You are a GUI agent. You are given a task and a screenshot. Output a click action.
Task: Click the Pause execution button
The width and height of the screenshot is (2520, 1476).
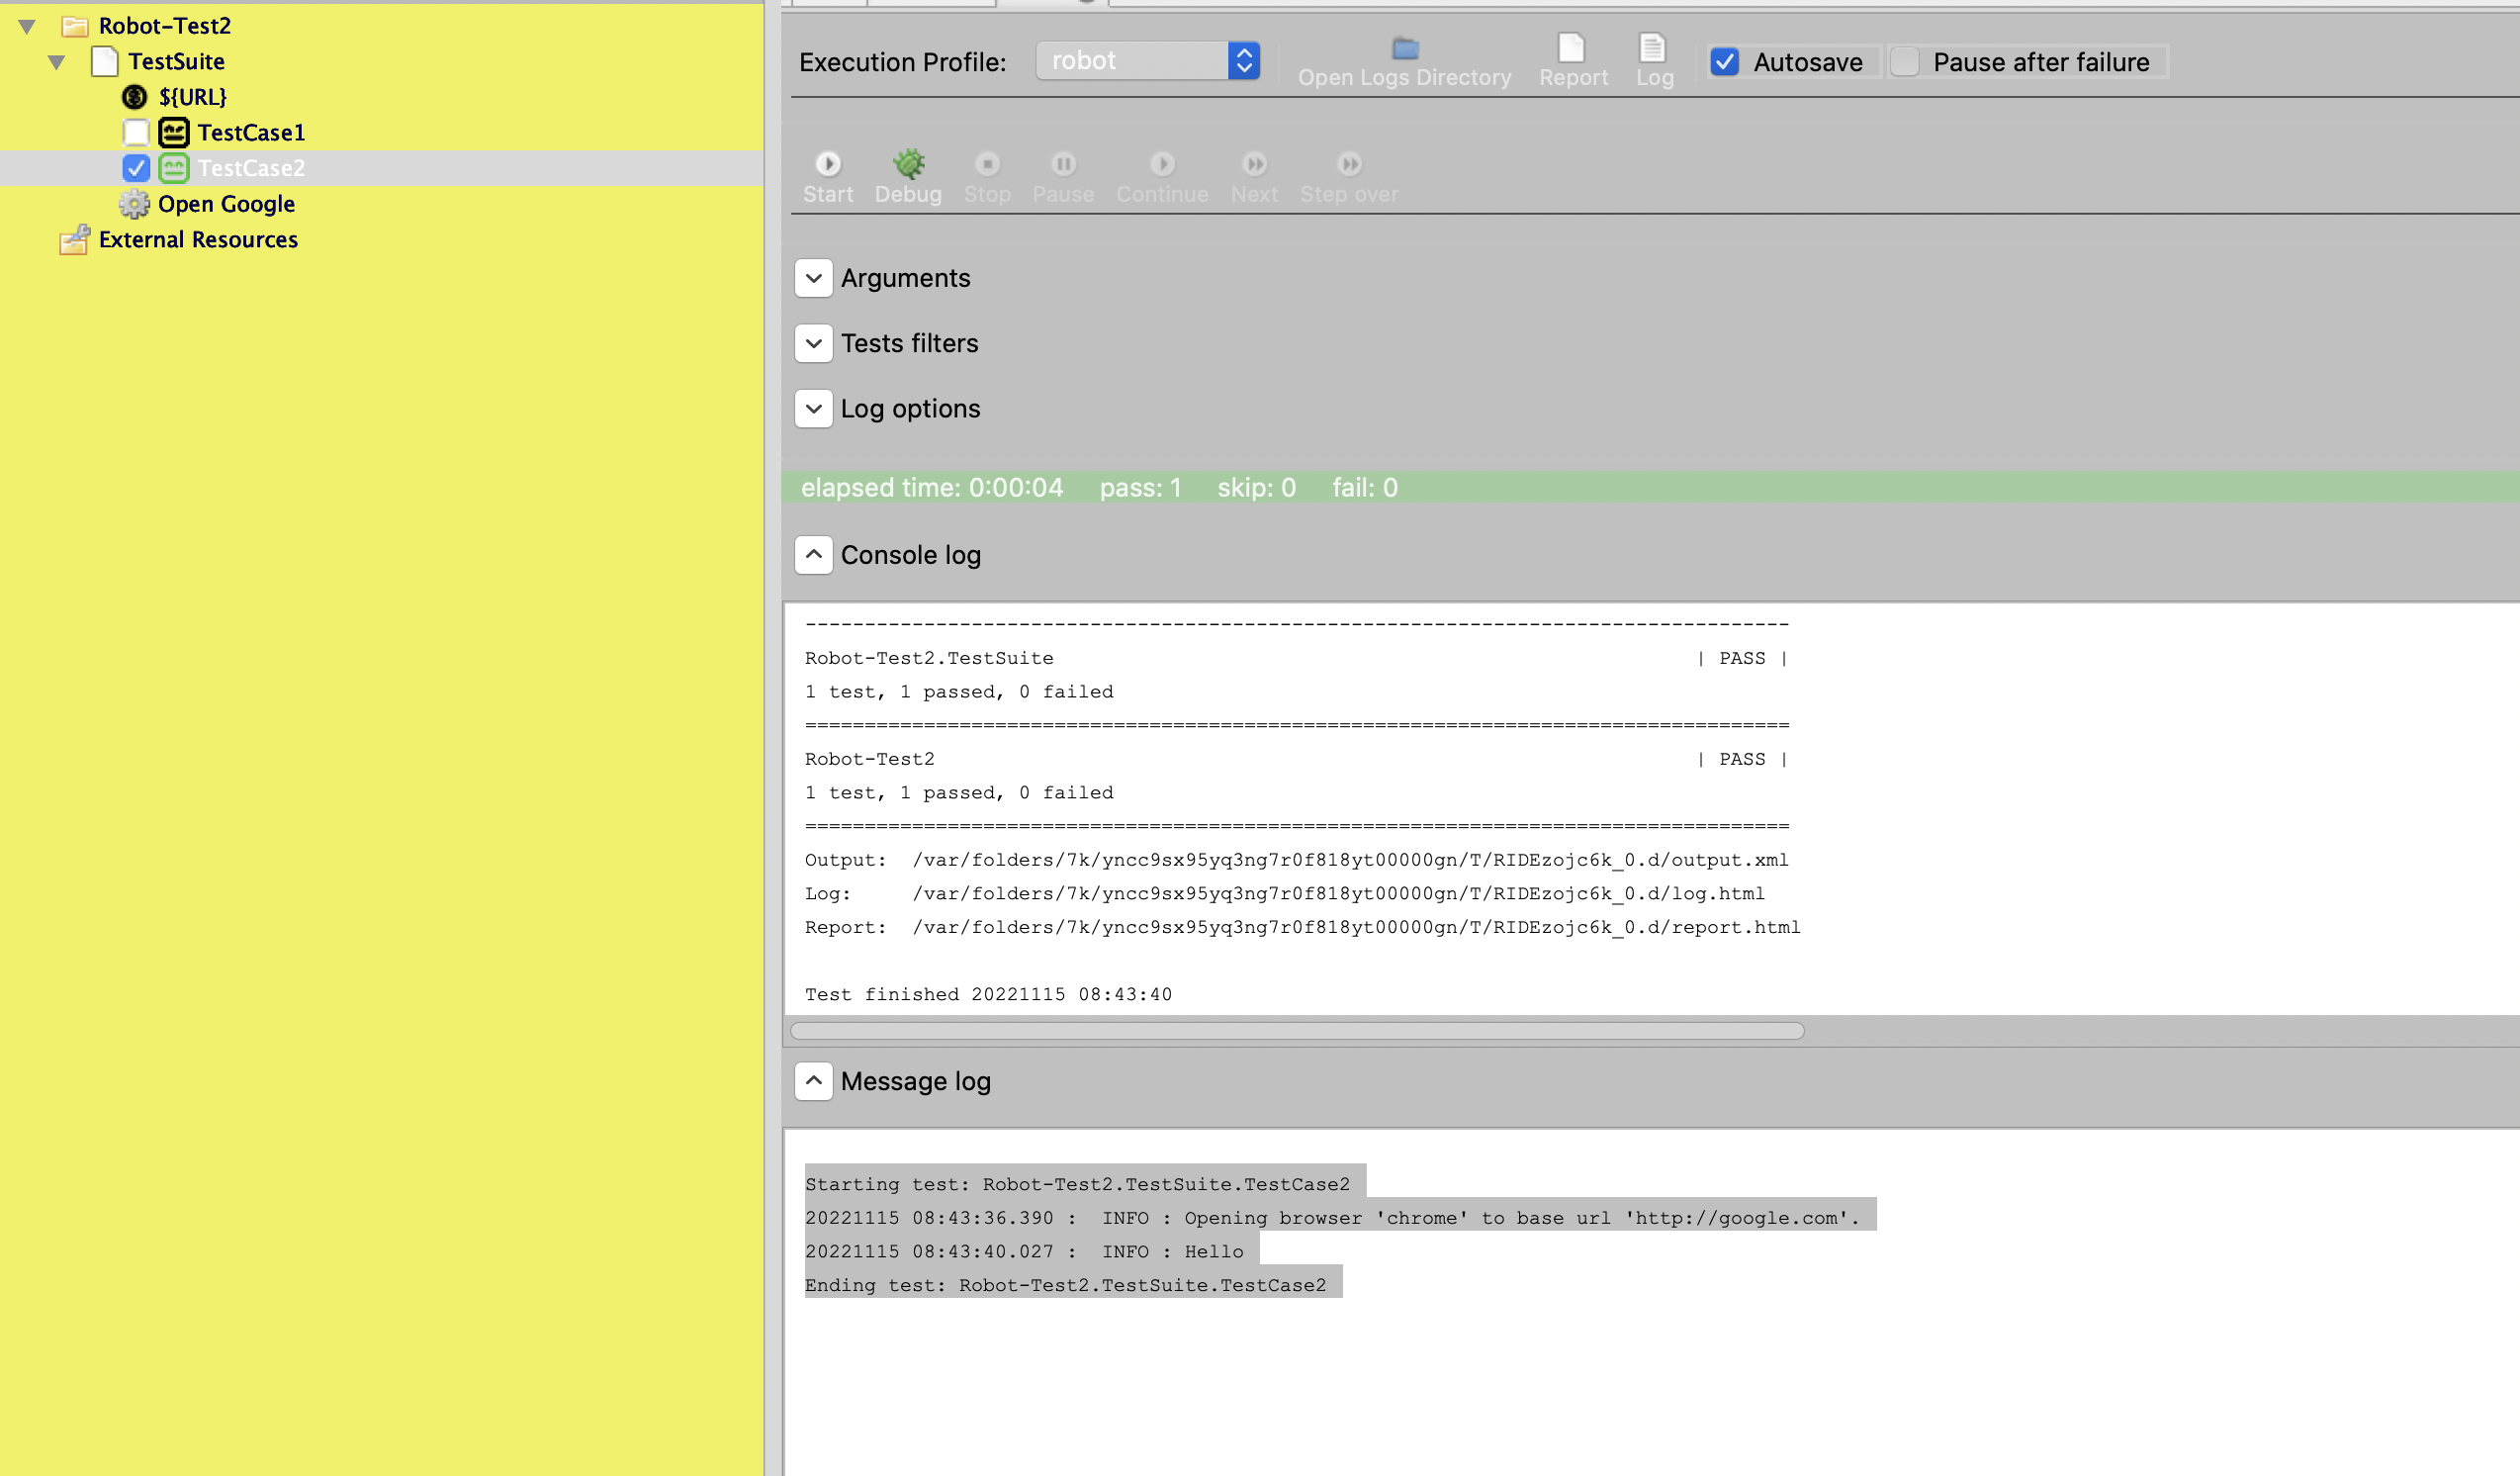pos(1063,178)
